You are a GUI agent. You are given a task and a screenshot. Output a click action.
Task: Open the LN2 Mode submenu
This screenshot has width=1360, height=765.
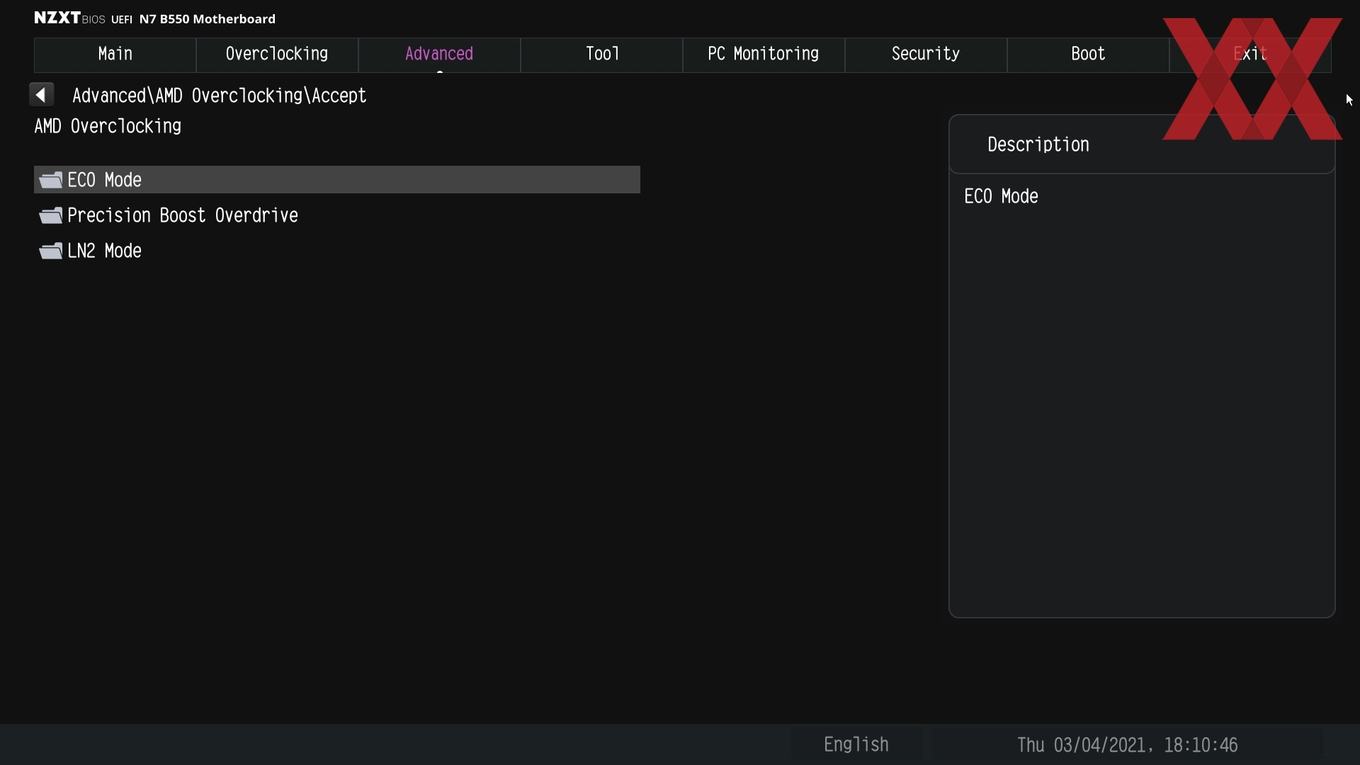[x=337, y=251]
